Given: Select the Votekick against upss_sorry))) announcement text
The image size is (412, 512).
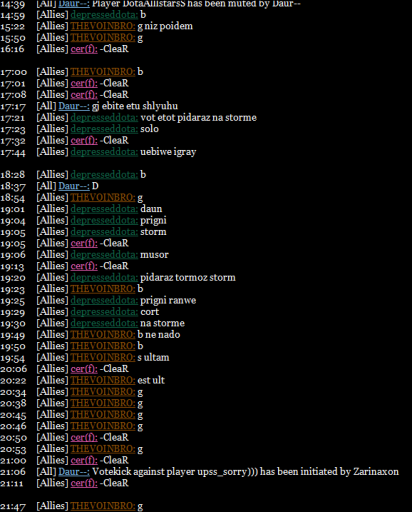Looking at the screenshot, I should (x=245, y=472).
